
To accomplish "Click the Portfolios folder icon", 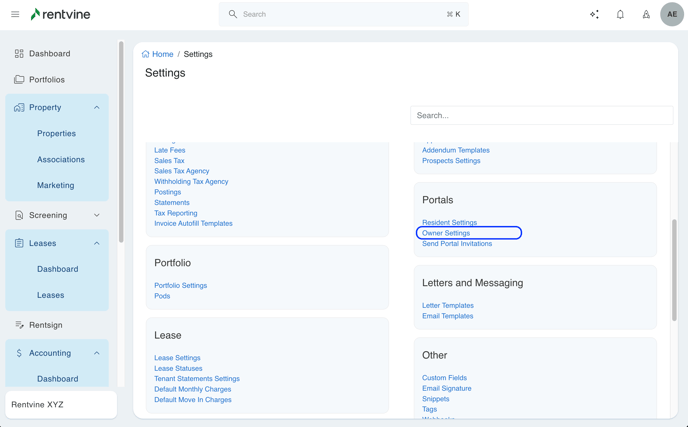I will (19, 80).
